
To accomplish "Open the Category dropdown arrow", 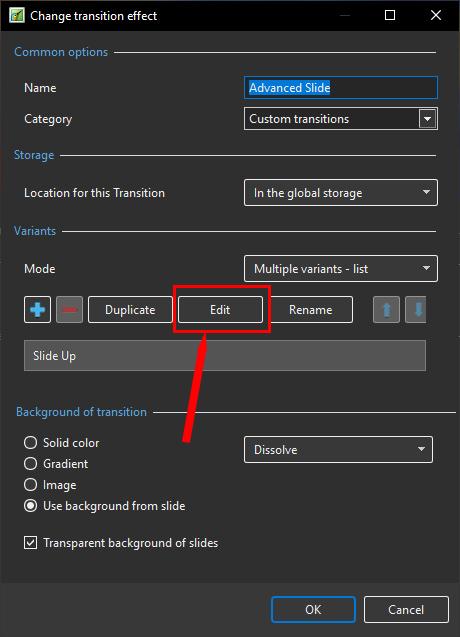I will pyautogui.click(x=427, y=119).
